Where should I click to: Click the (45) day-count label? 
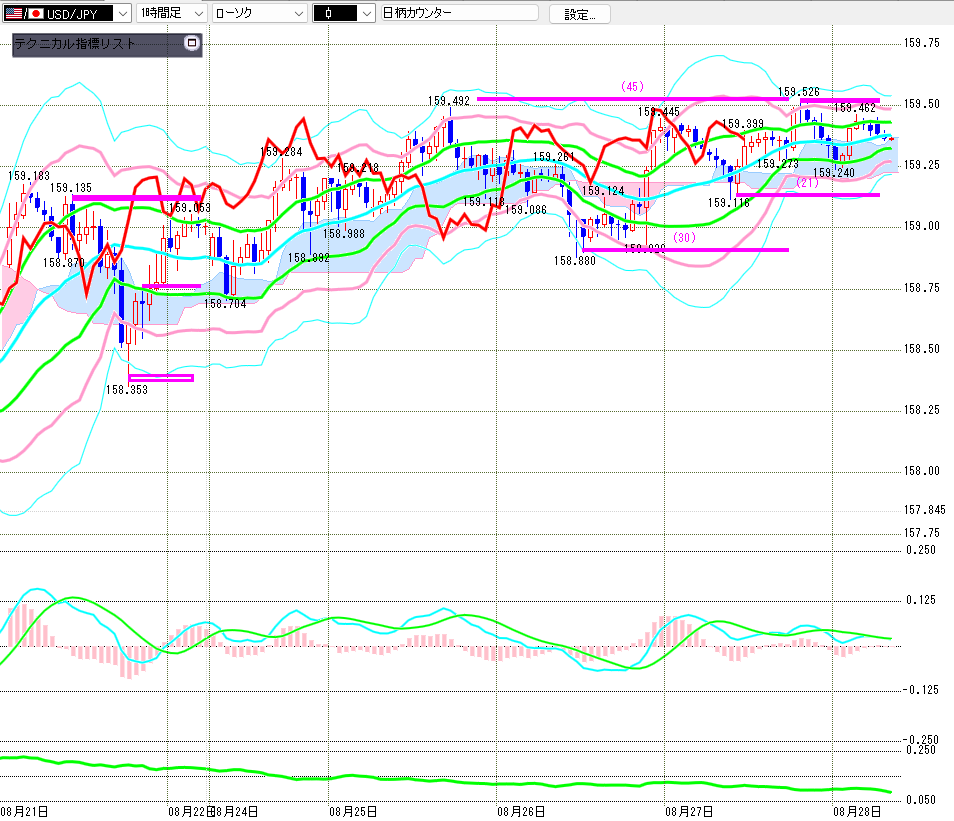632,86
